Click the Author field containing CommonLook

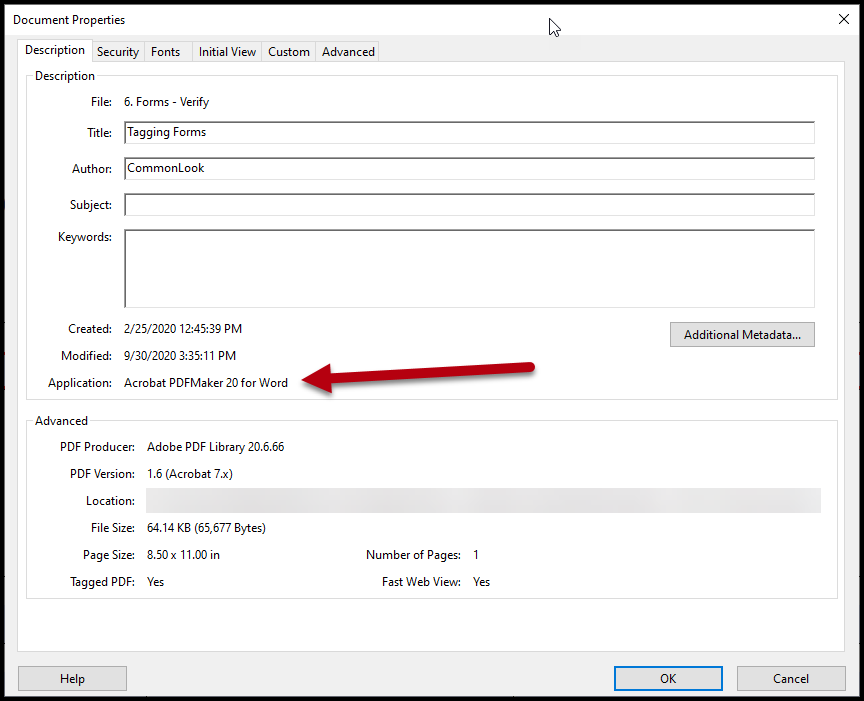(x=469, y=169)
